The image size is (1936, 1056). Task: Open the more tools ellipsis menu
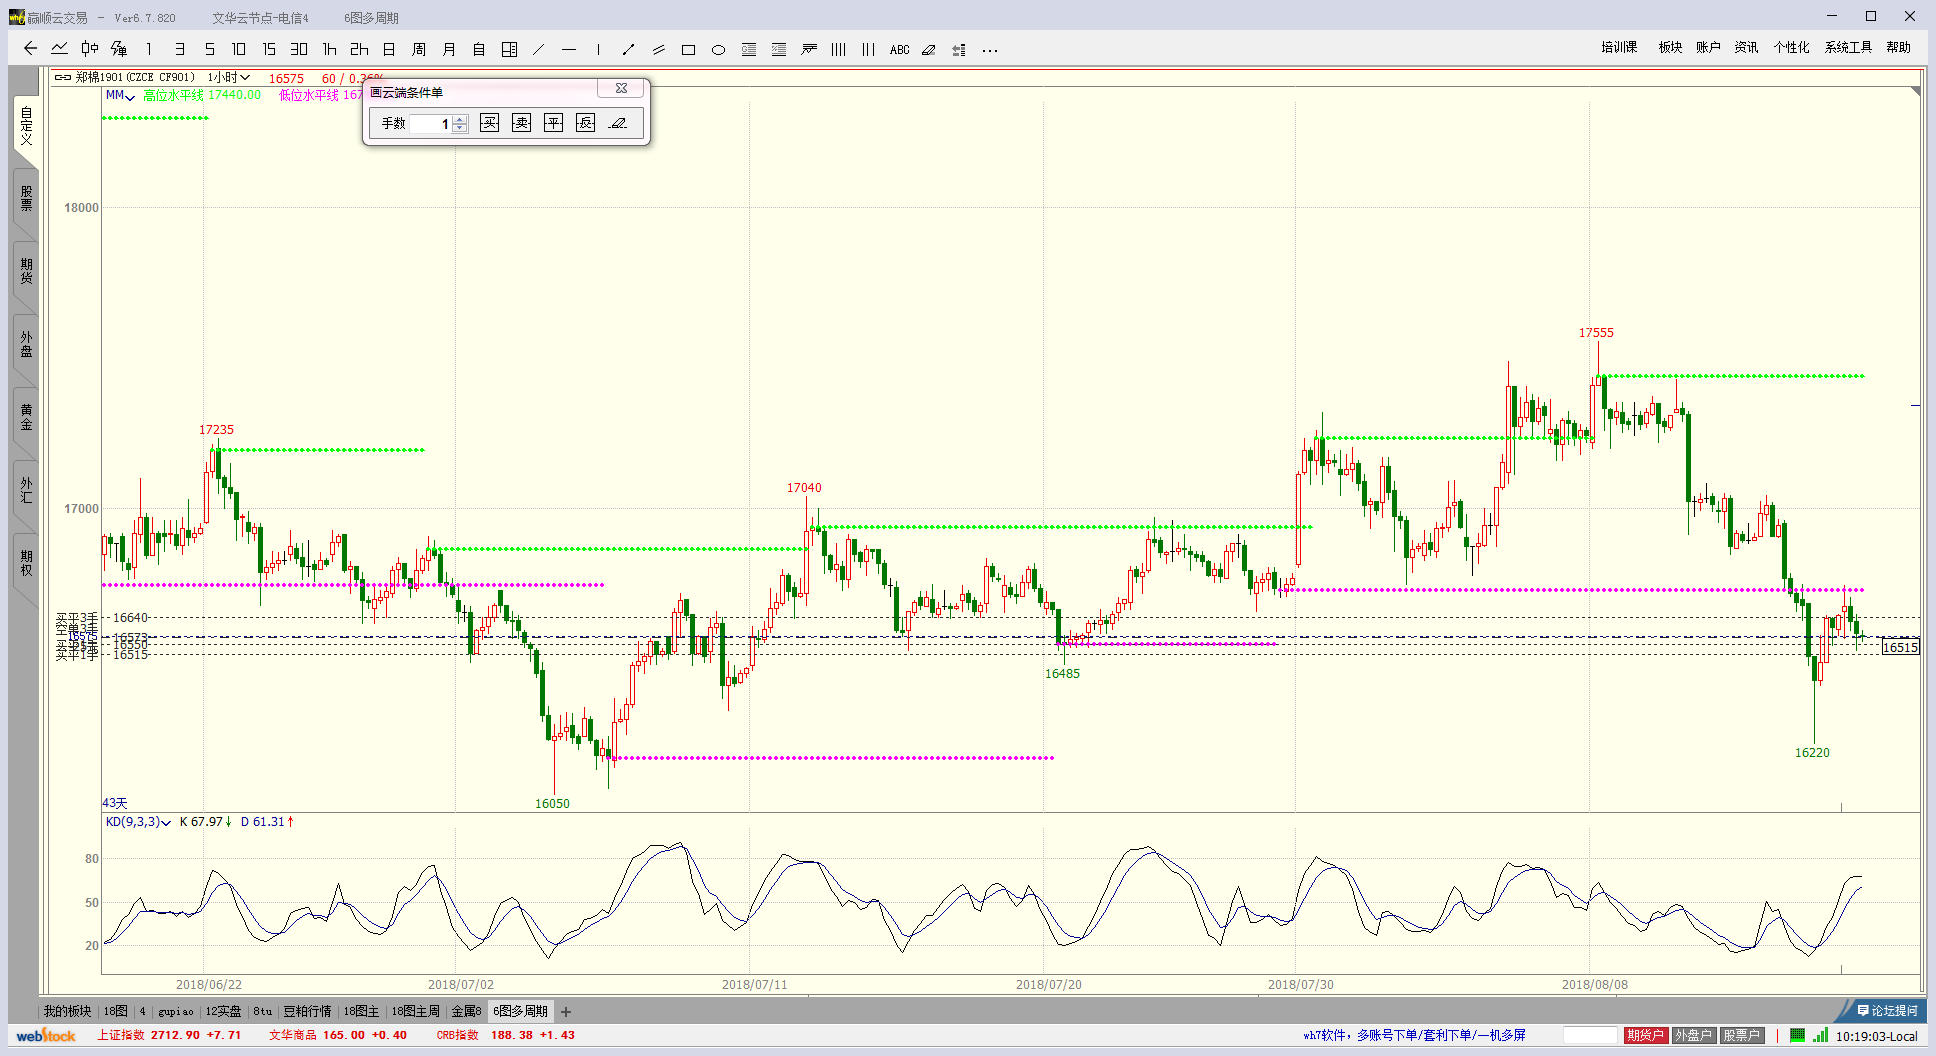pos(990,49)
